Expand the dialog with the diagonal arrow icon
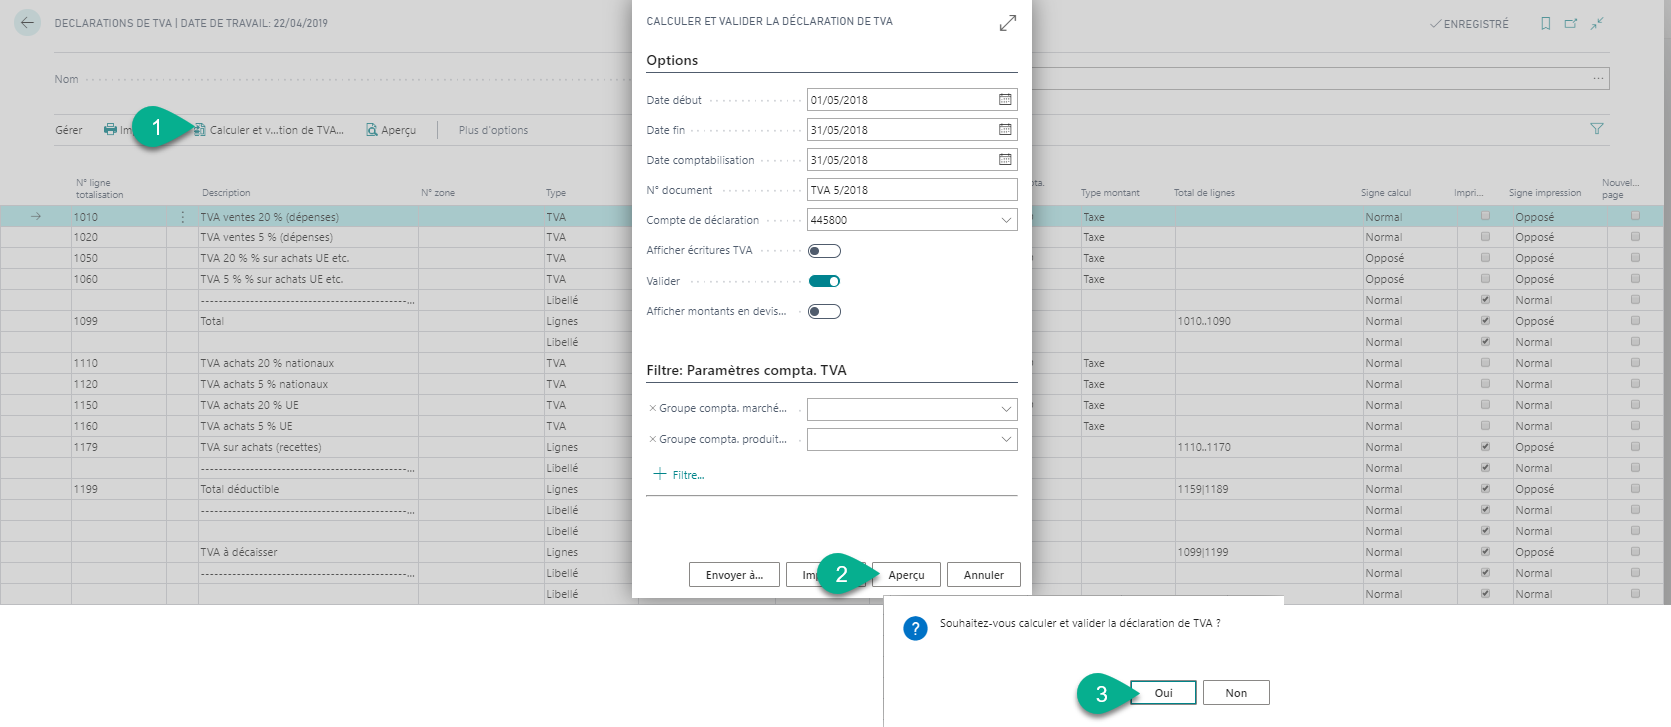Image resolution: width=1671 pixels, height=727 pixels. [1007, 23]
